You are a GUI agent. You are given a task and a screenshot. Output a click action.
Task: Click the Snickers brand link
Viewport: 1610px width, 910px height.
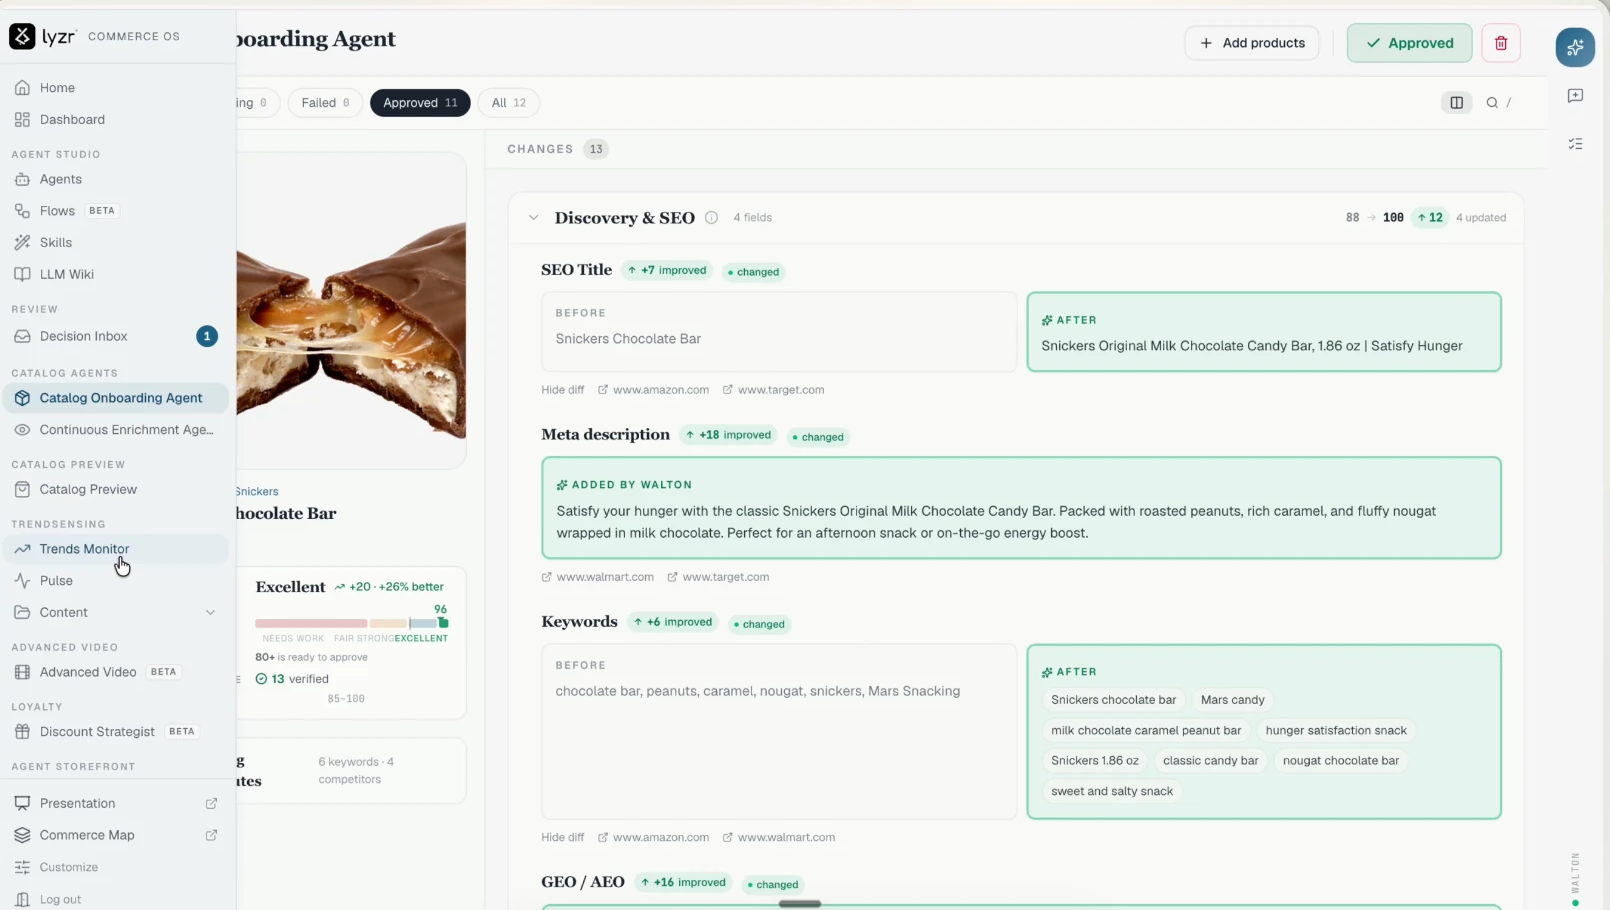tap(257, 492)
